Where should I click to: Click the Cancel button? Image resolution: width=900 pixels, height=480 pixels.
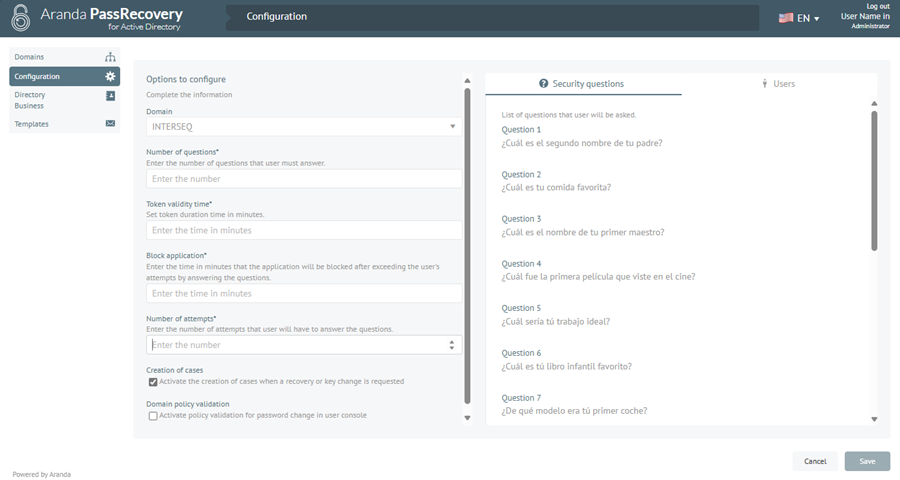815,461
